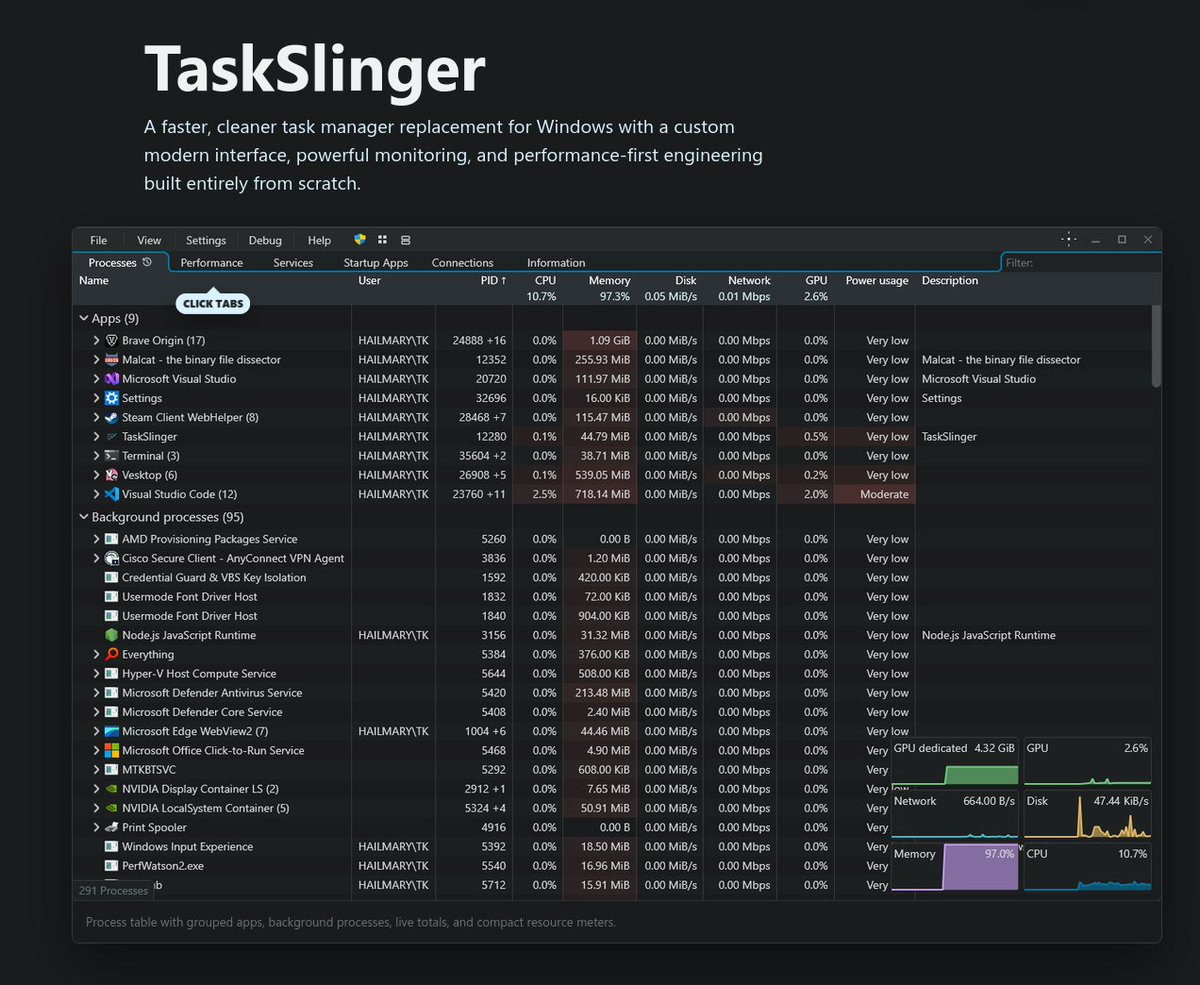Click the TaskSlinger process icon
This screenshot has height=985, width=1200.
(112, 437)
